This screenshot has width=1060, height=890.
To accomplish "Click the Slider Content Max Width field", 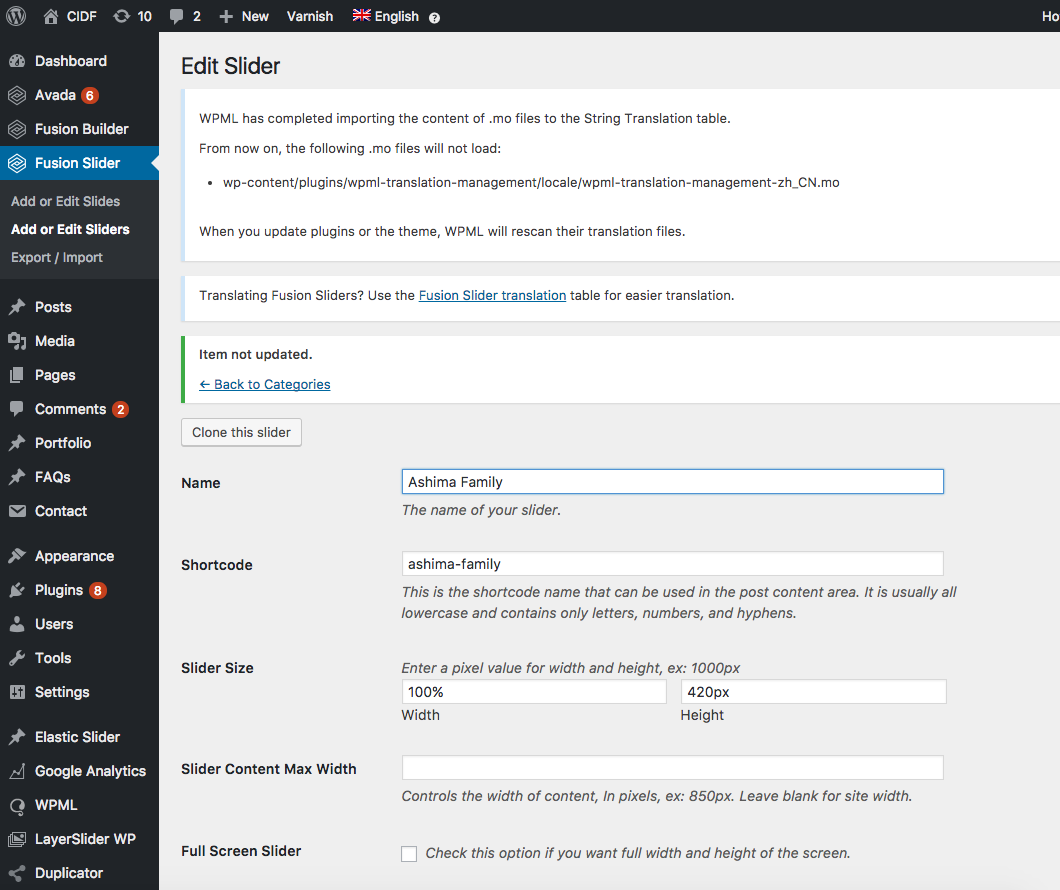I will click(673, 768).
